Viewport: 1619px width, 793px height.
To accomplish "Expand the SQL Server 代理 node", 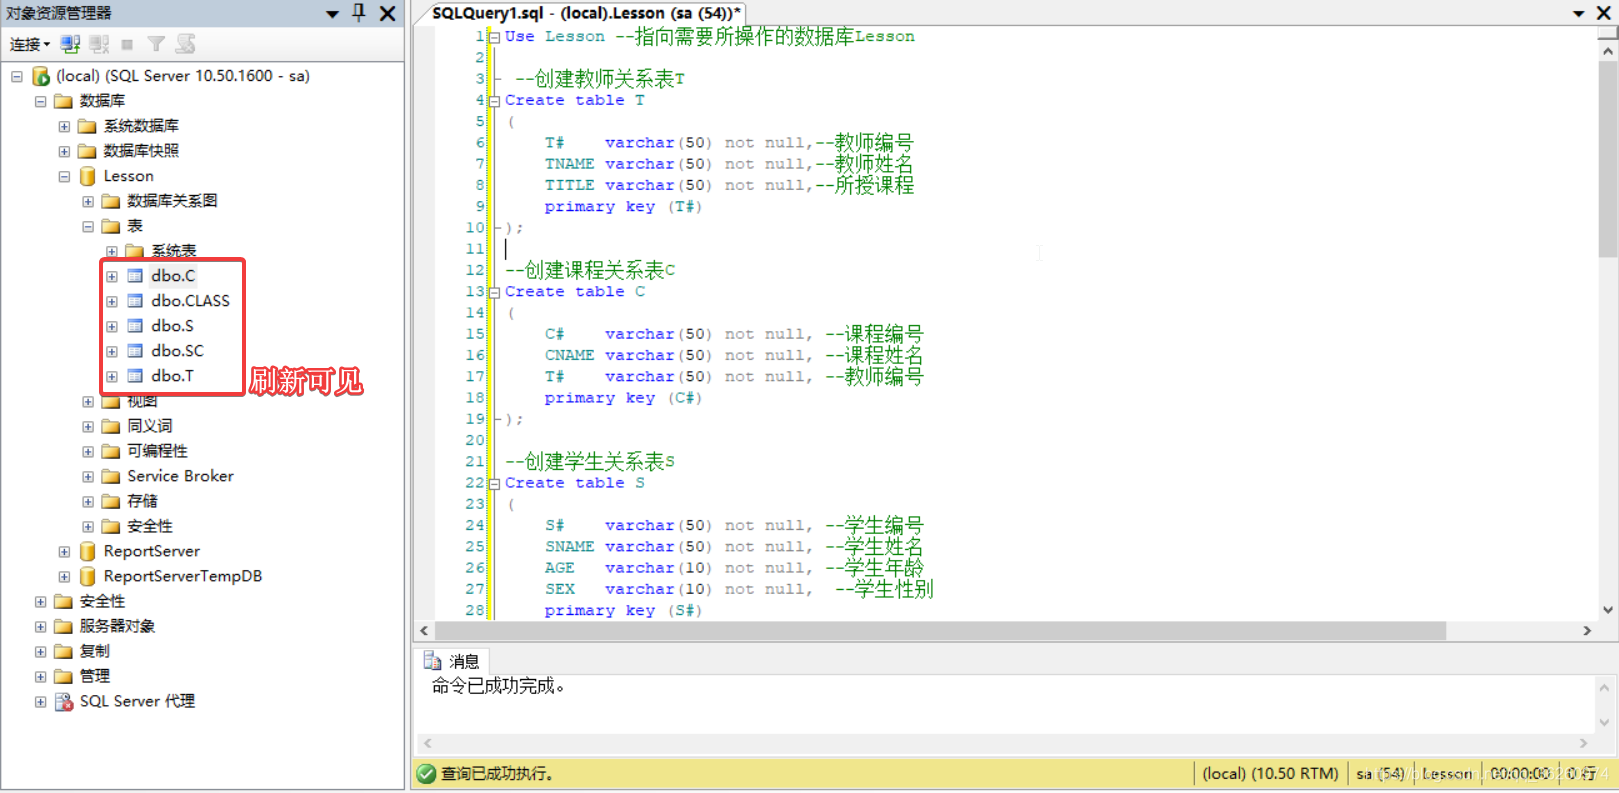I will click(40, 701).
